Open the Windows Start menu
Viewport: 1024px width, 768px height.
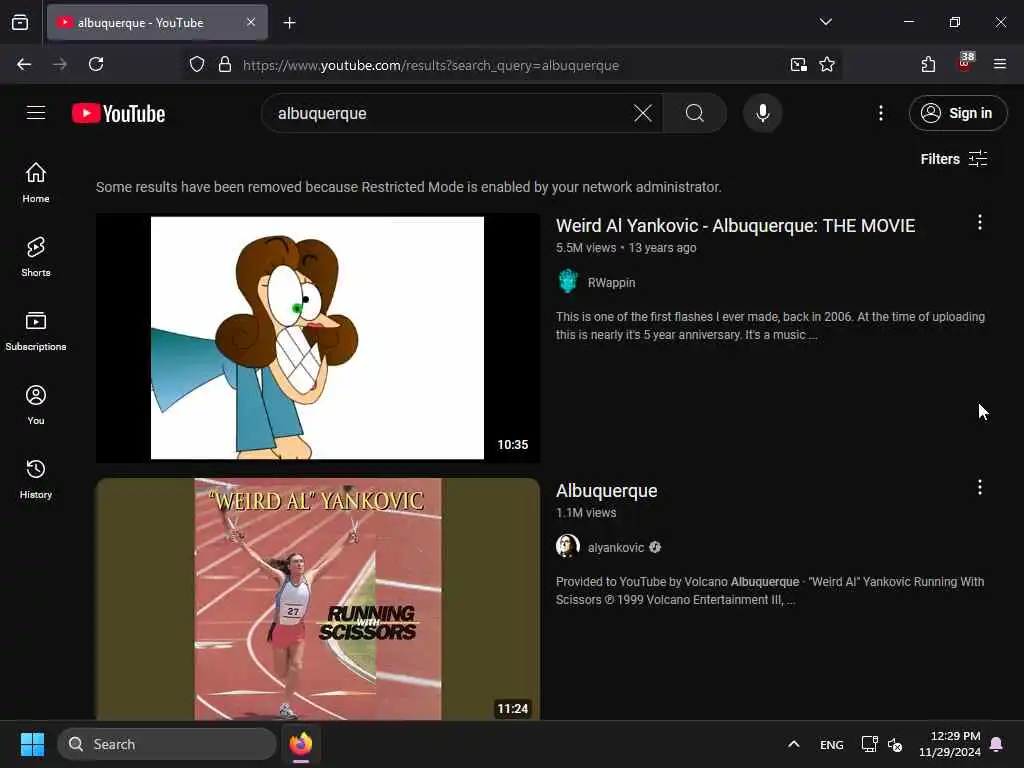pos(32,744)
